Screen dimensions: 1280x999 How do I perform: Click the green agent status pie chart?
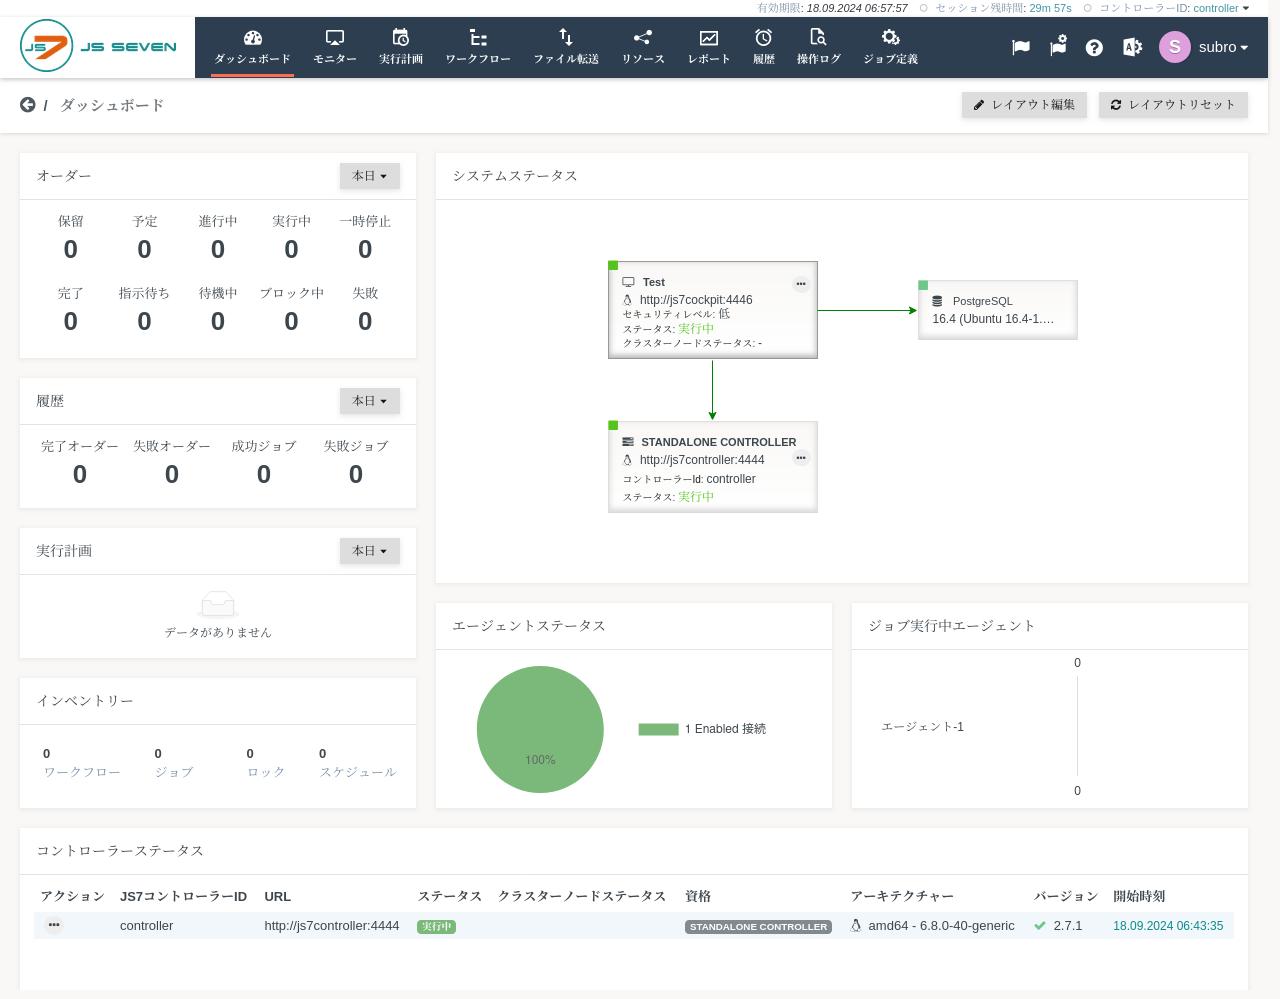(540, 729)
